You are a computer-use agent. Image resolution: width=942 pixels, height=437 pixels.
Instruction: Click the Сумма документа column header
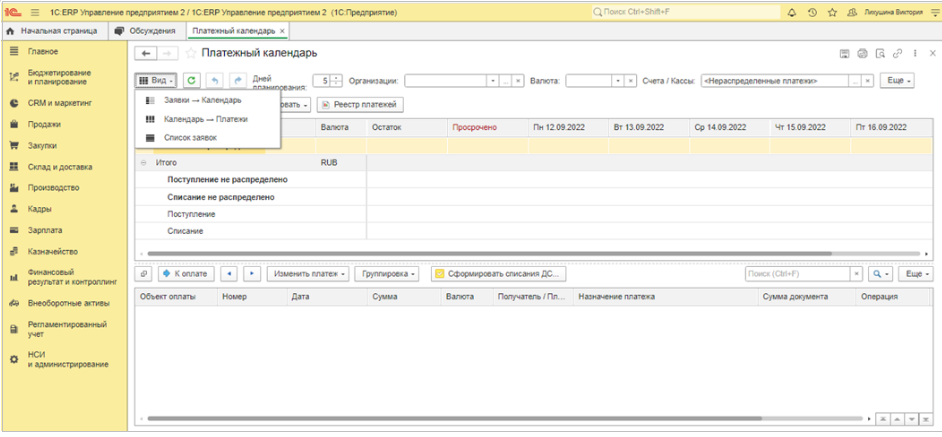tap(806, 297)
